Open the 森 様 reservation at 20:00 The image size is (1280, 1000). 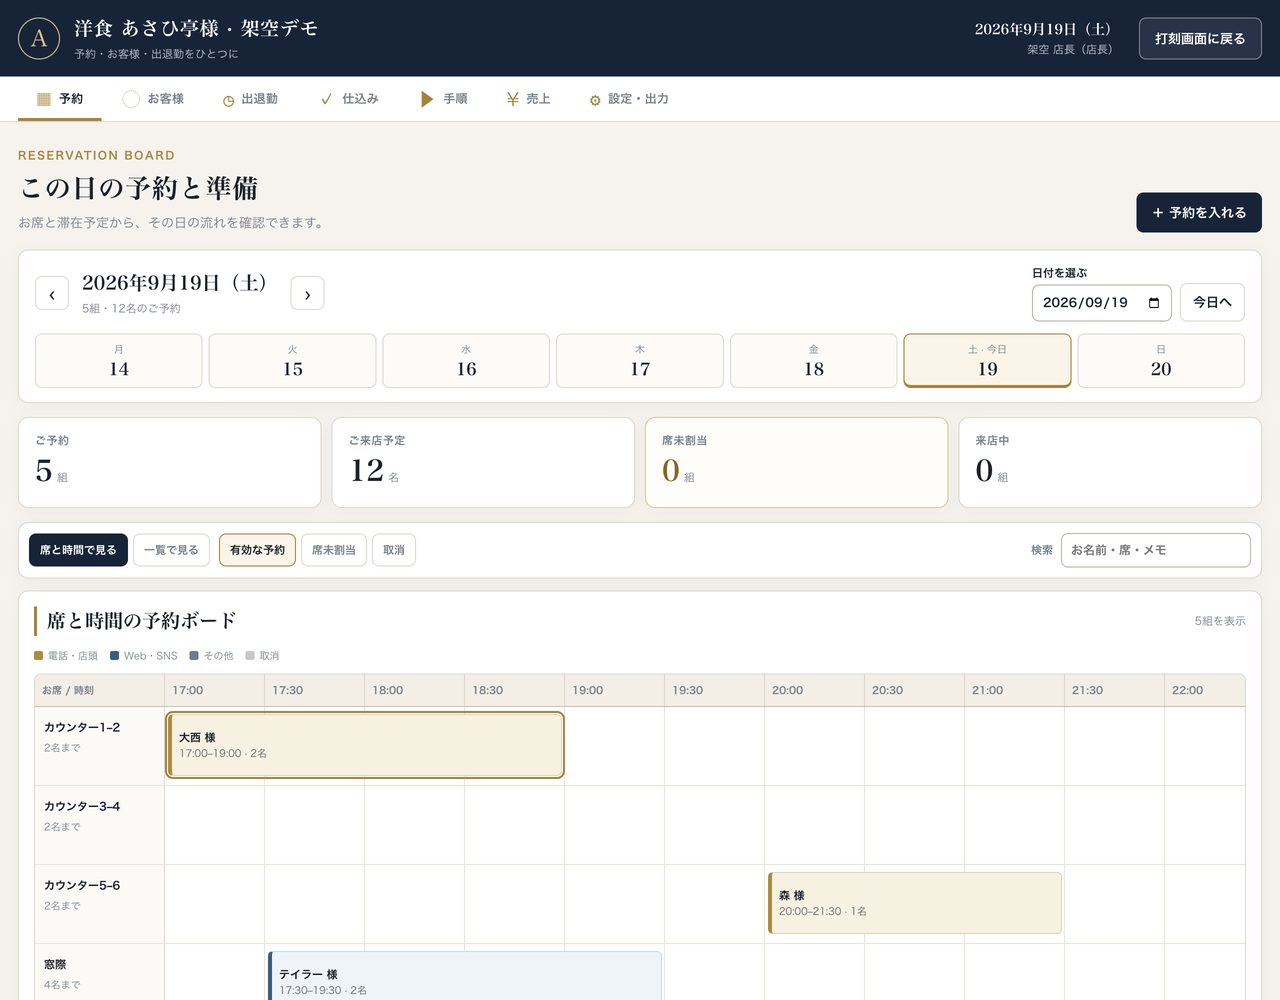(914, 903)
